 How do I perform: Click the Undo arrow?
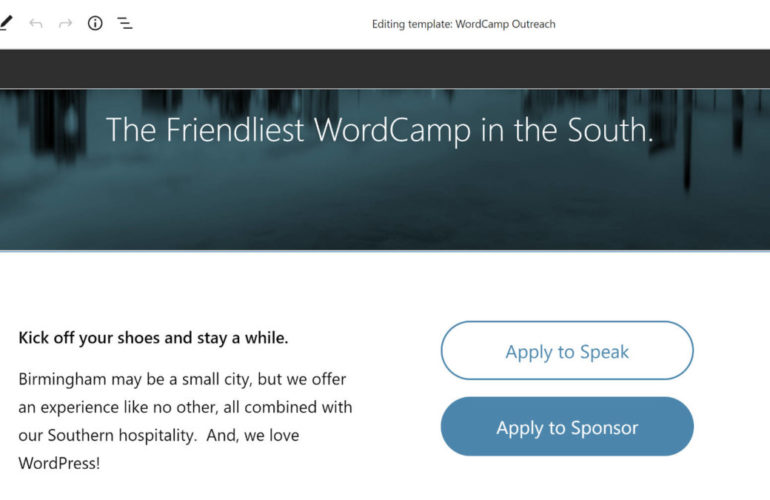coord(36,23)
